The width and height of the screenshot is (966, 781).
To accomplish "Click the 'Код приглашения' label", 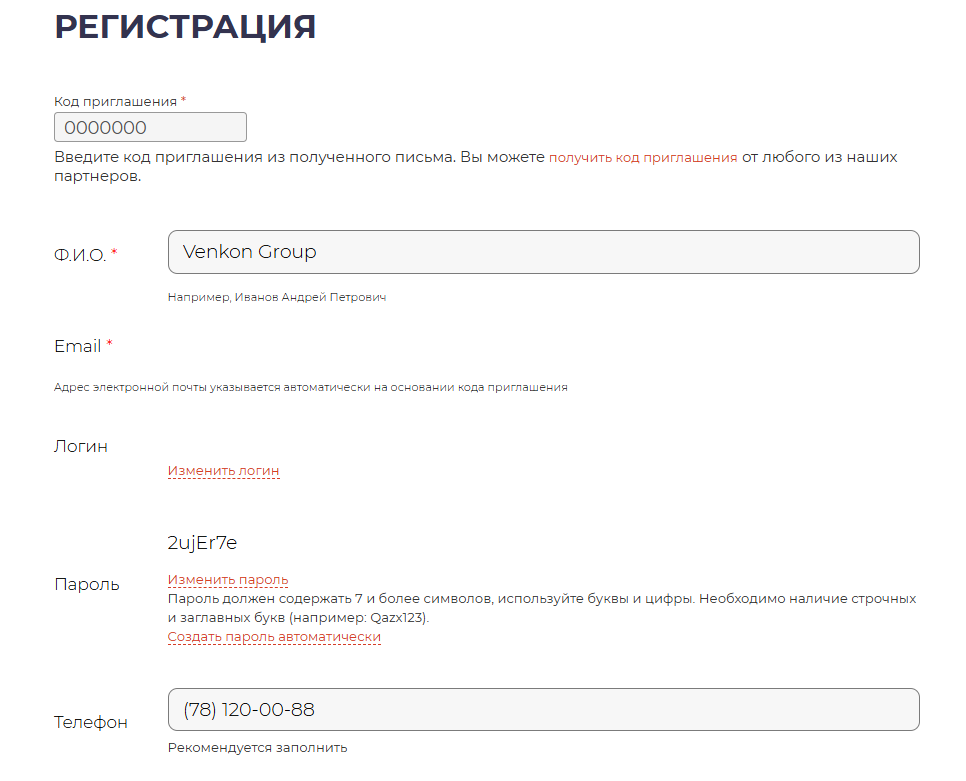I will 115,101.
